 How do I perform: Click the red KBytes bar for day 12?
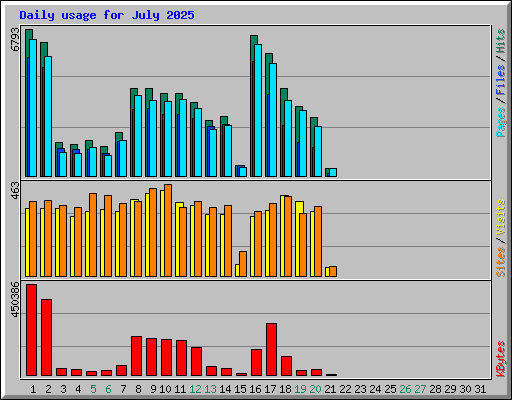point(197,362)
